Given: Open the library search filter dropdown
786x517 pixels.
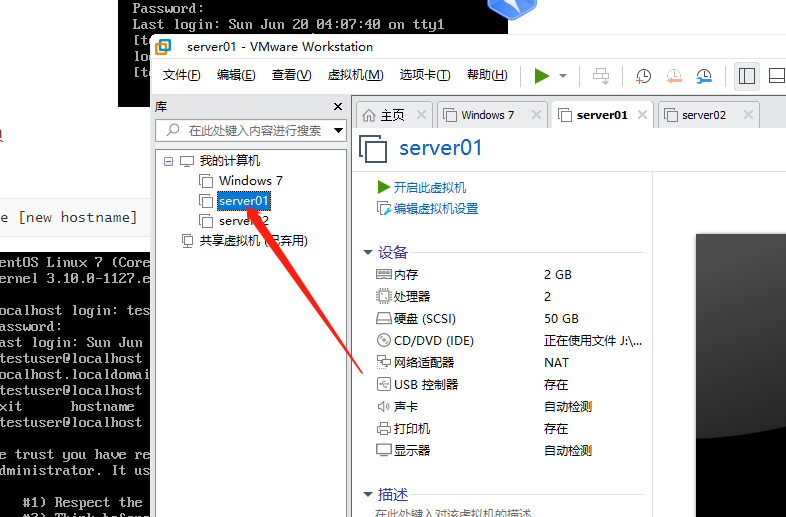Looking at the screenshot, I should click(338, 130).
